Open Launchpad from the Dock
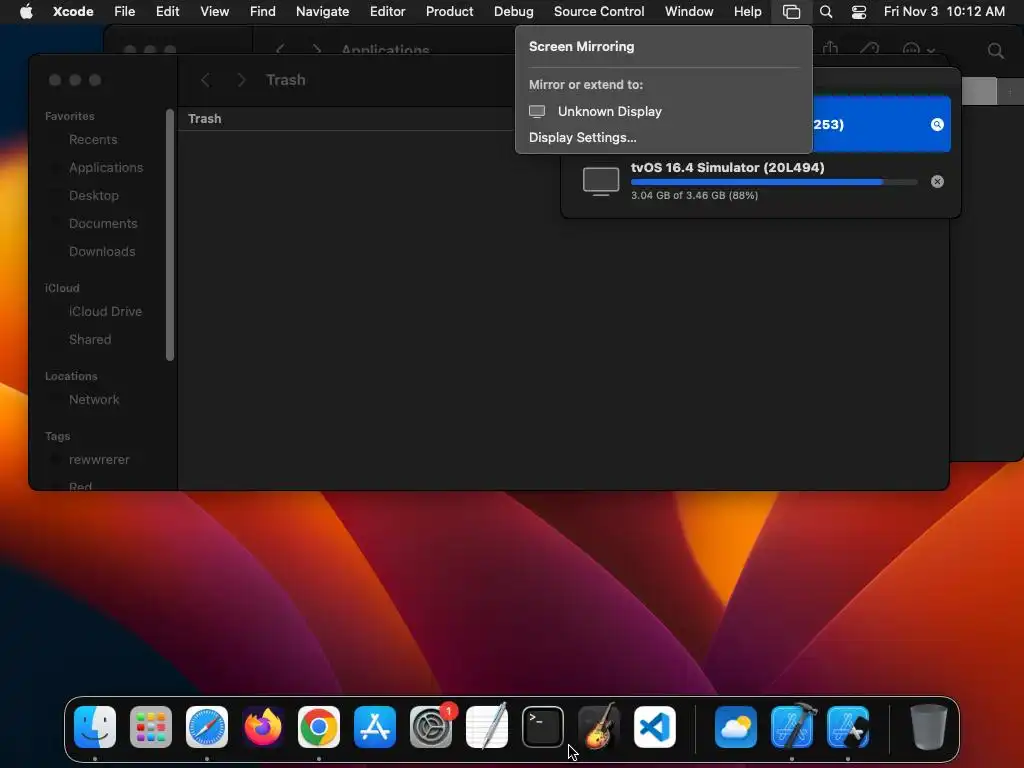 (151, 727)
